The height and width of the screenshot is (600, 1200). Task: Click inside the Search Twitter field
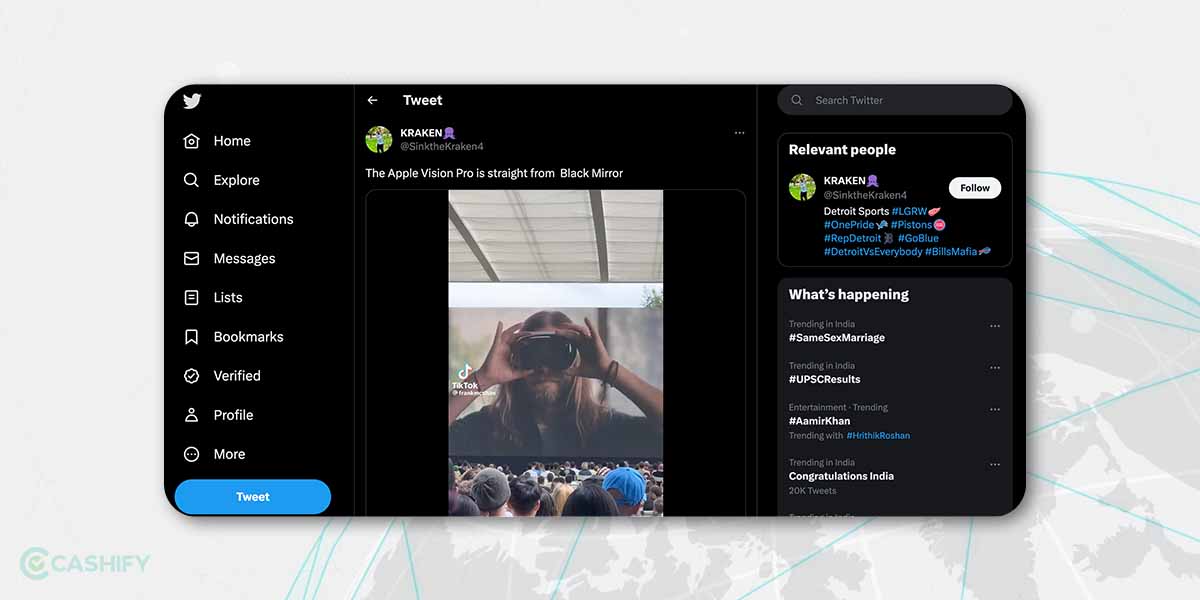pyautogui.click(x=900, y=100)
